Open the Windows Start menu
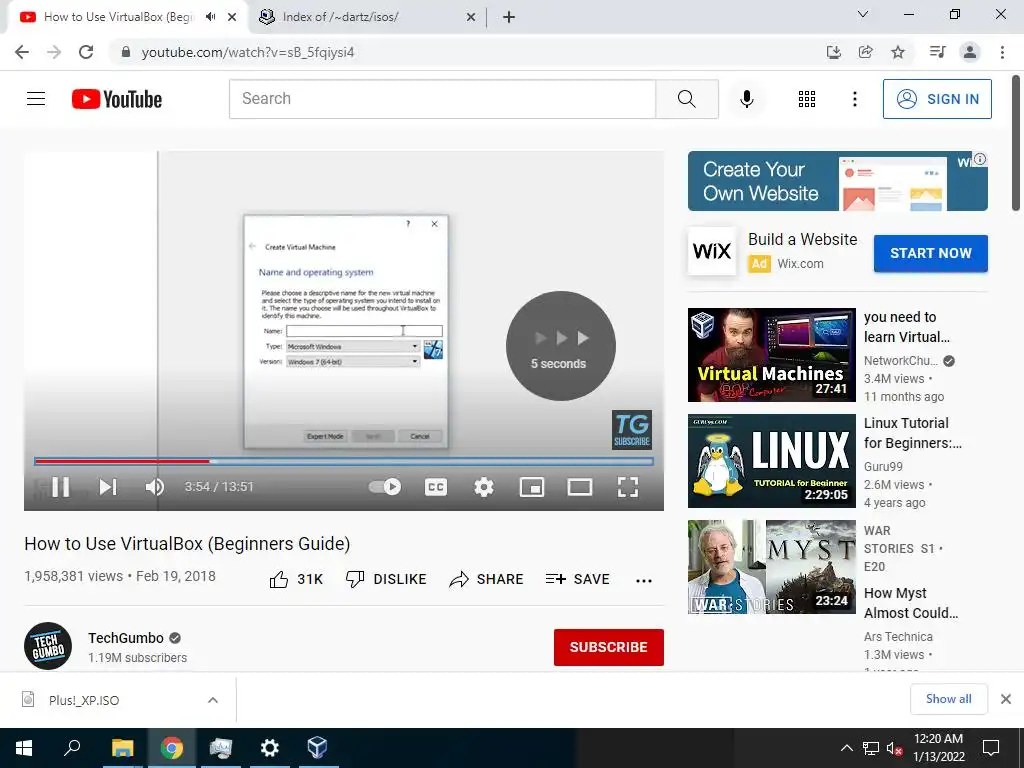The height and width of the screenshot is (768, 1024). pos(24,748)
